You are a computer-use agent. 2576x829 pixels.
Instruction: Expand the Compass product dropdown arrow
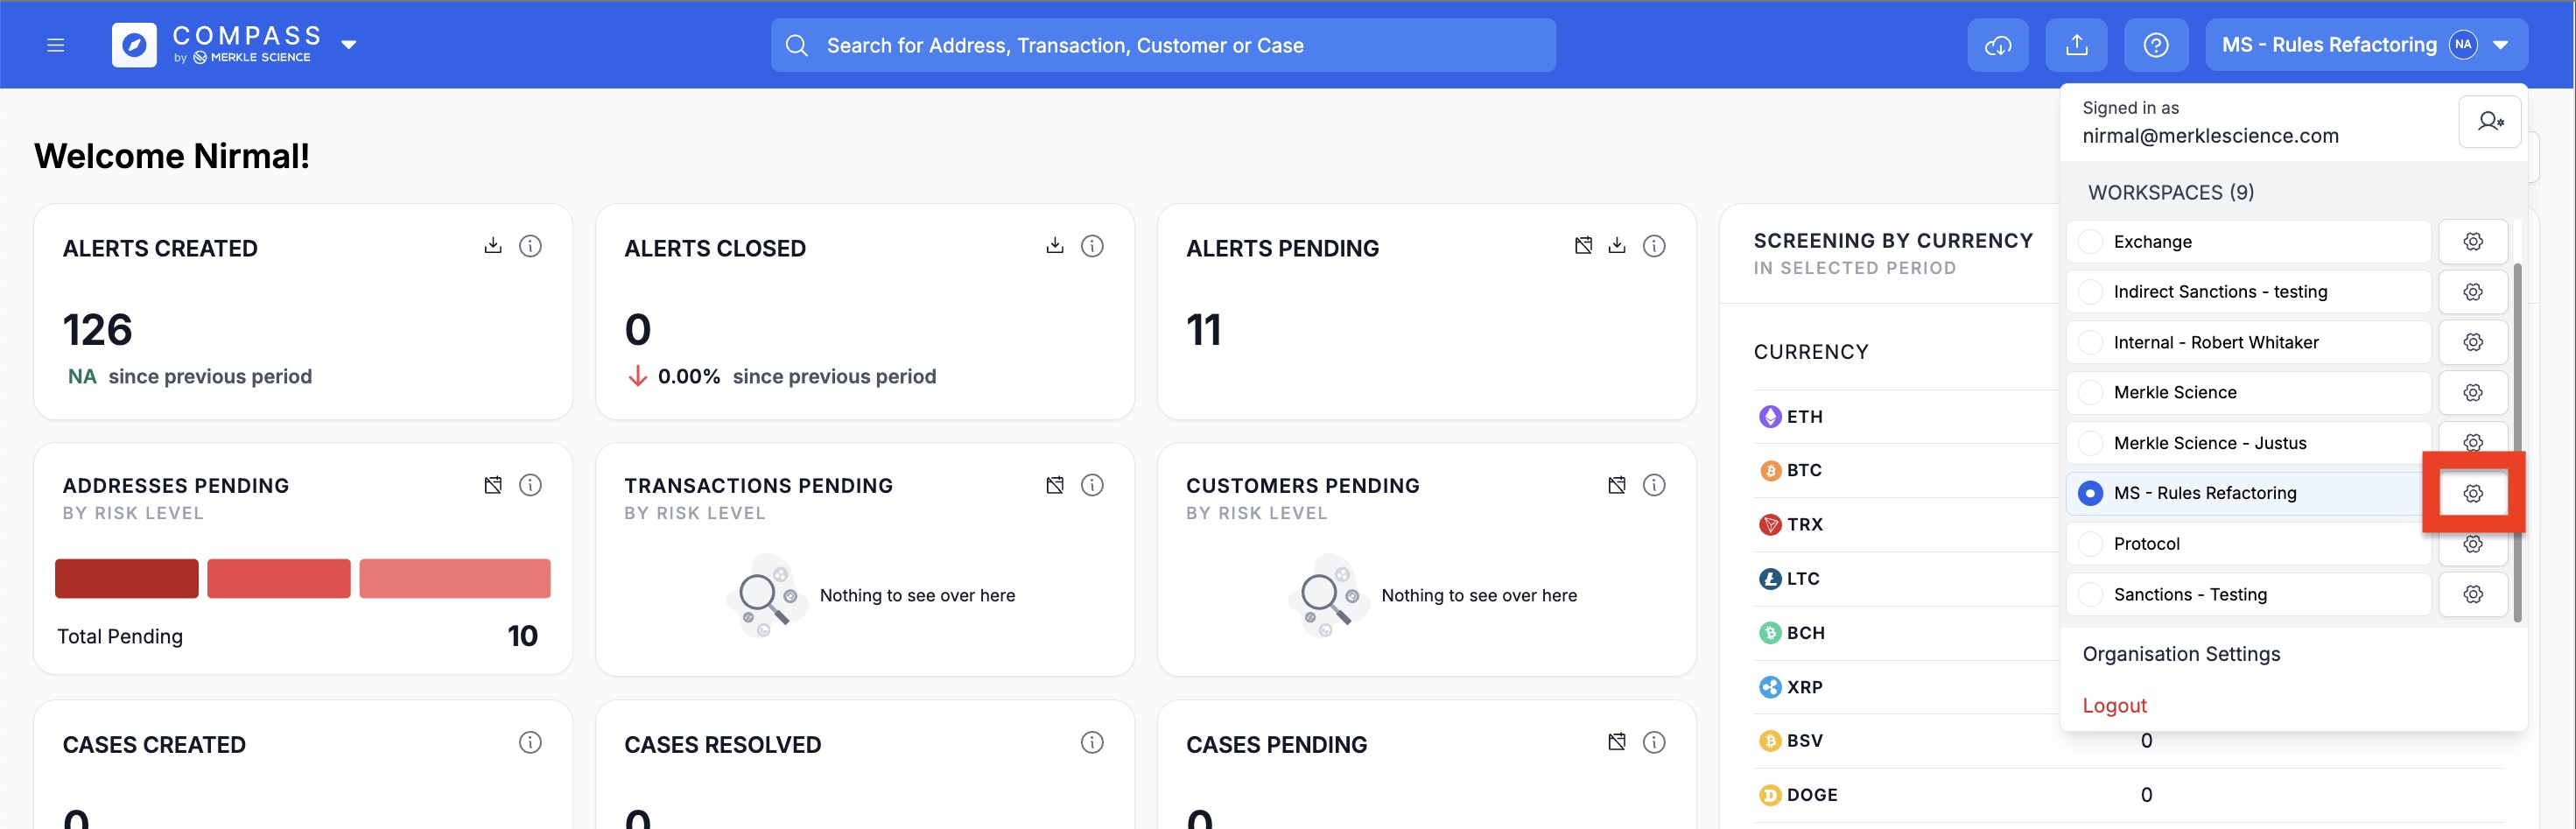(349, 45)
